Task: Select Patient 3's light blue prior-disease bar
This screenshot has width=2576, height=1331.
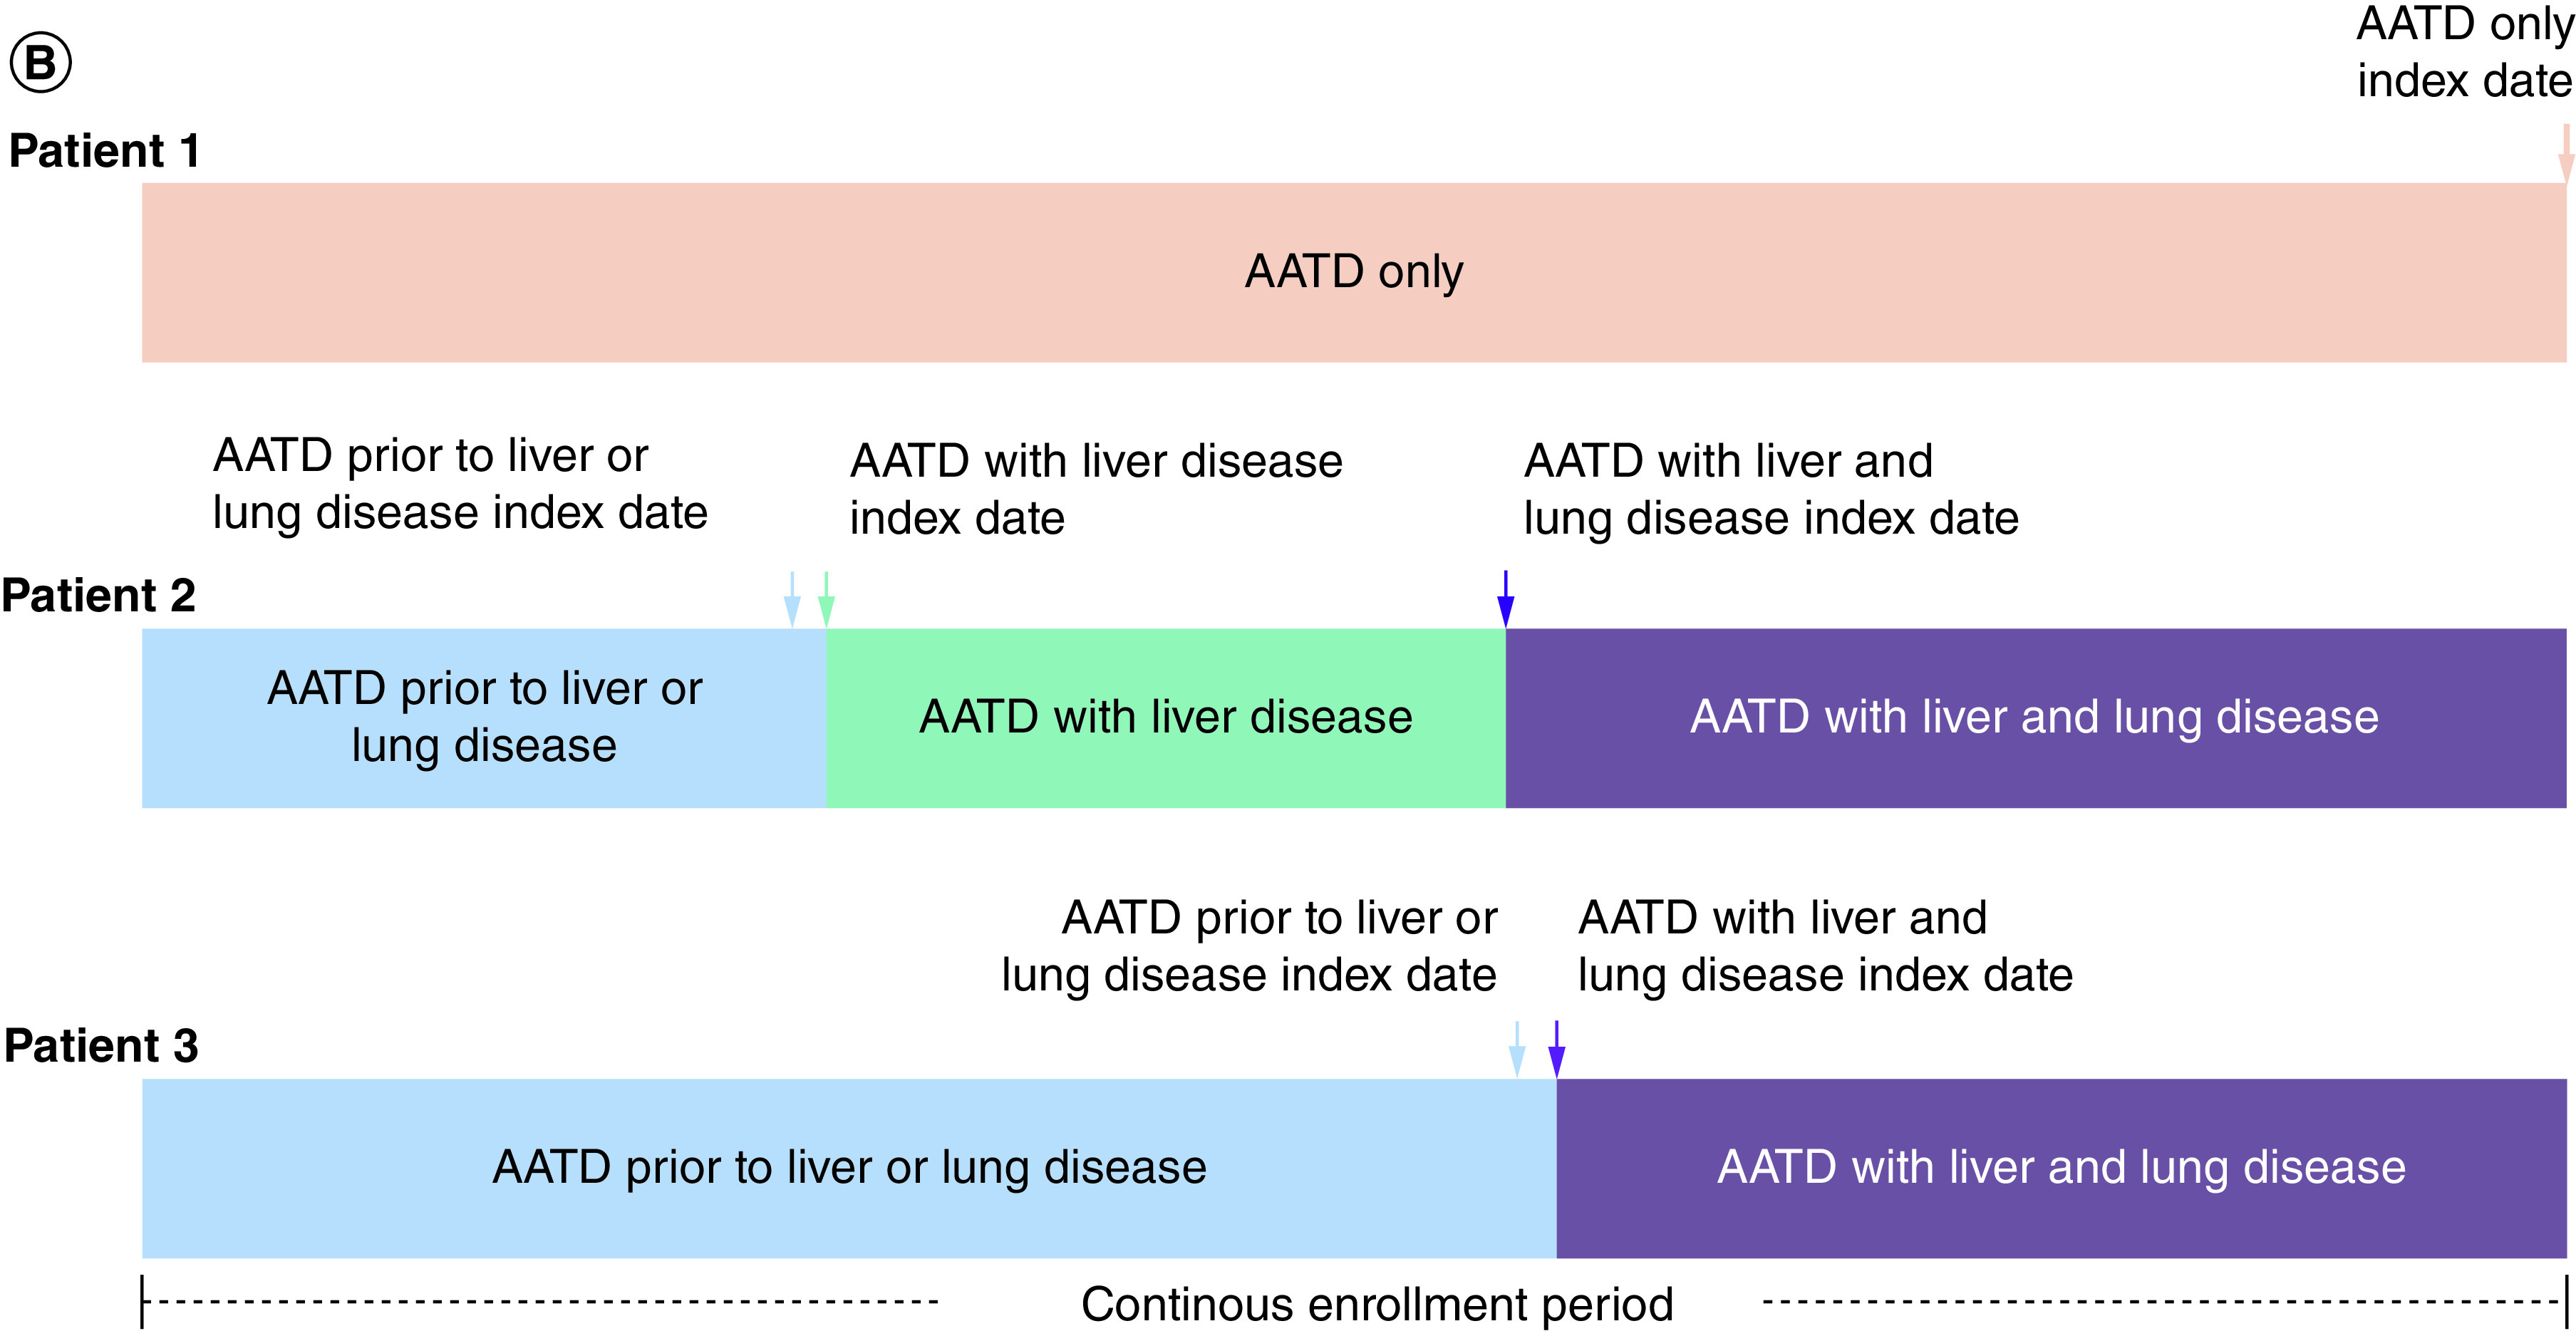Action: 849,1168
